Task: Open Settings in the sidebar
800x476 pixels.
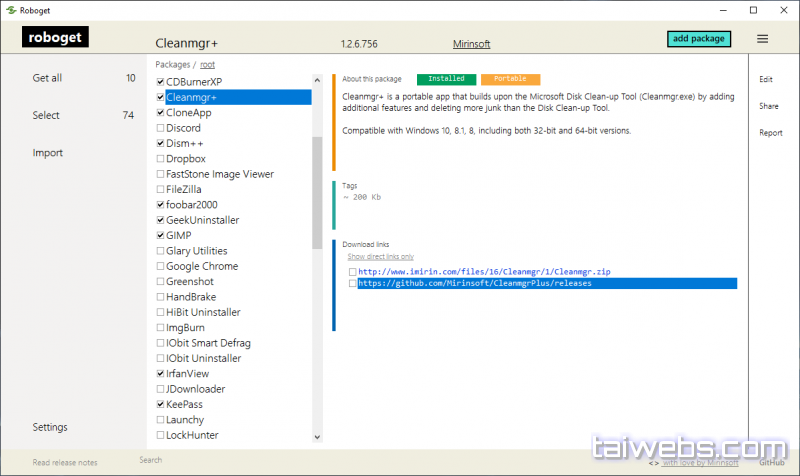Action: tap(50, 427)
